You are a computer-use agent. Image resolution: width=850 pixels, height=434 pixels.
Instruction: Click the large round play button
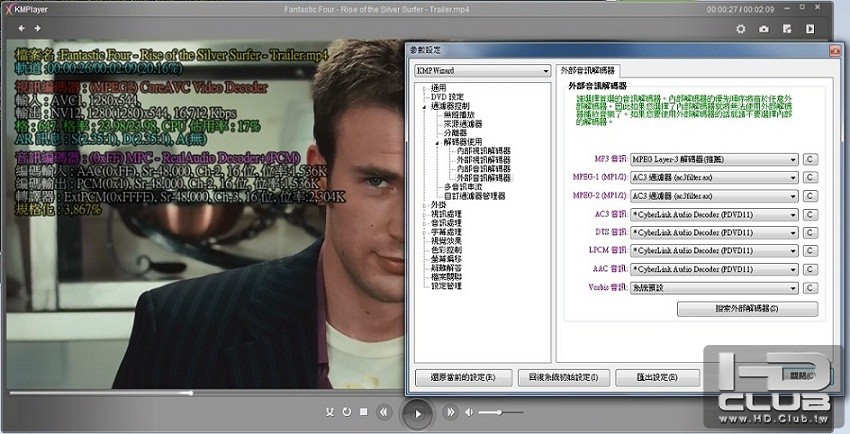point(417,413)
